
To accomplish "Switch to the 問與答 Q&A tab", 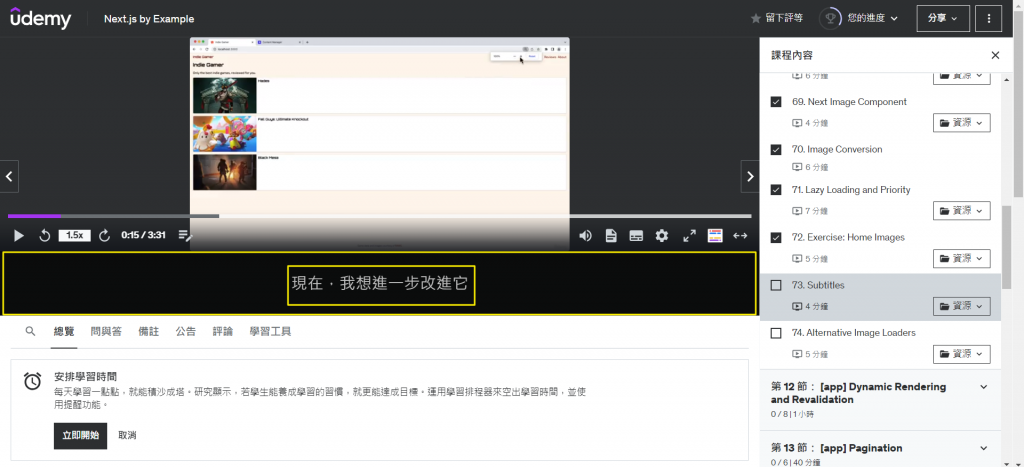I will [106, 332].
